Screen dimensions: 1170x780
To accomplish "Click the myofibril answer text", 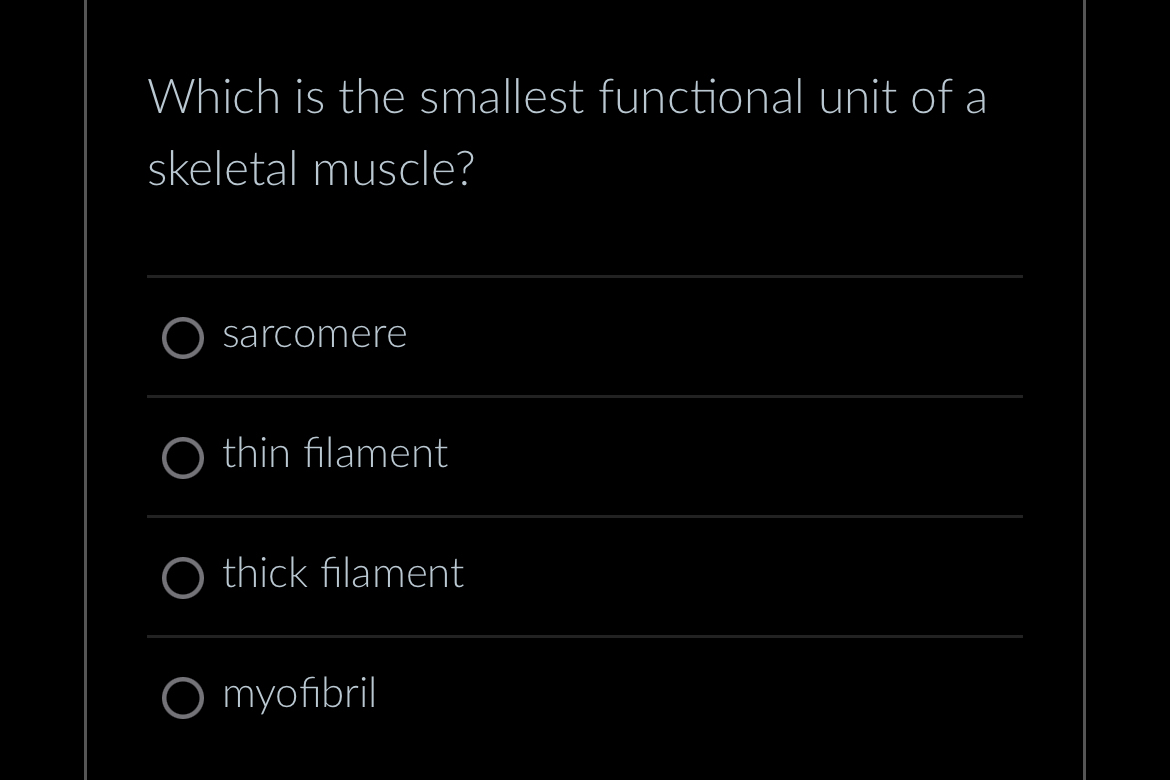I will coord(298,694).
